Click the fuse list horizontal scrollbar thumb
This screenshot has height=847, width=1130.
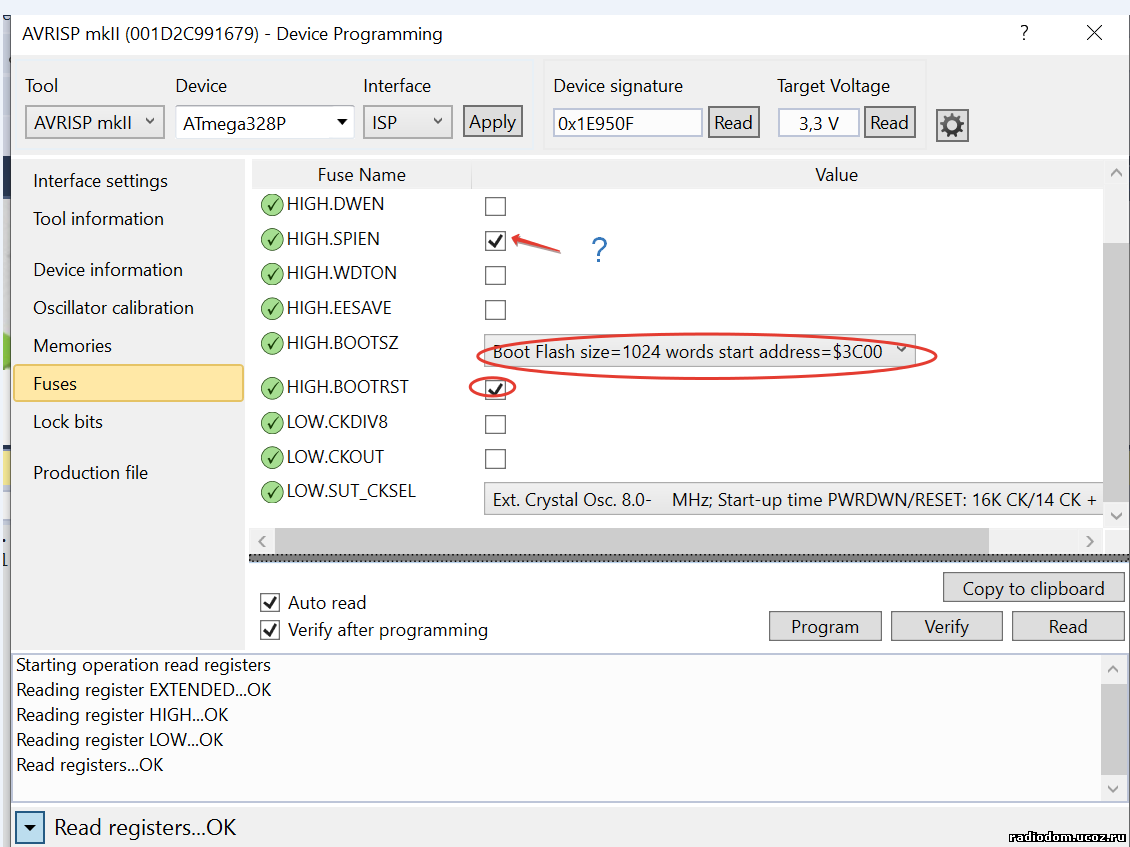(632, 541)
